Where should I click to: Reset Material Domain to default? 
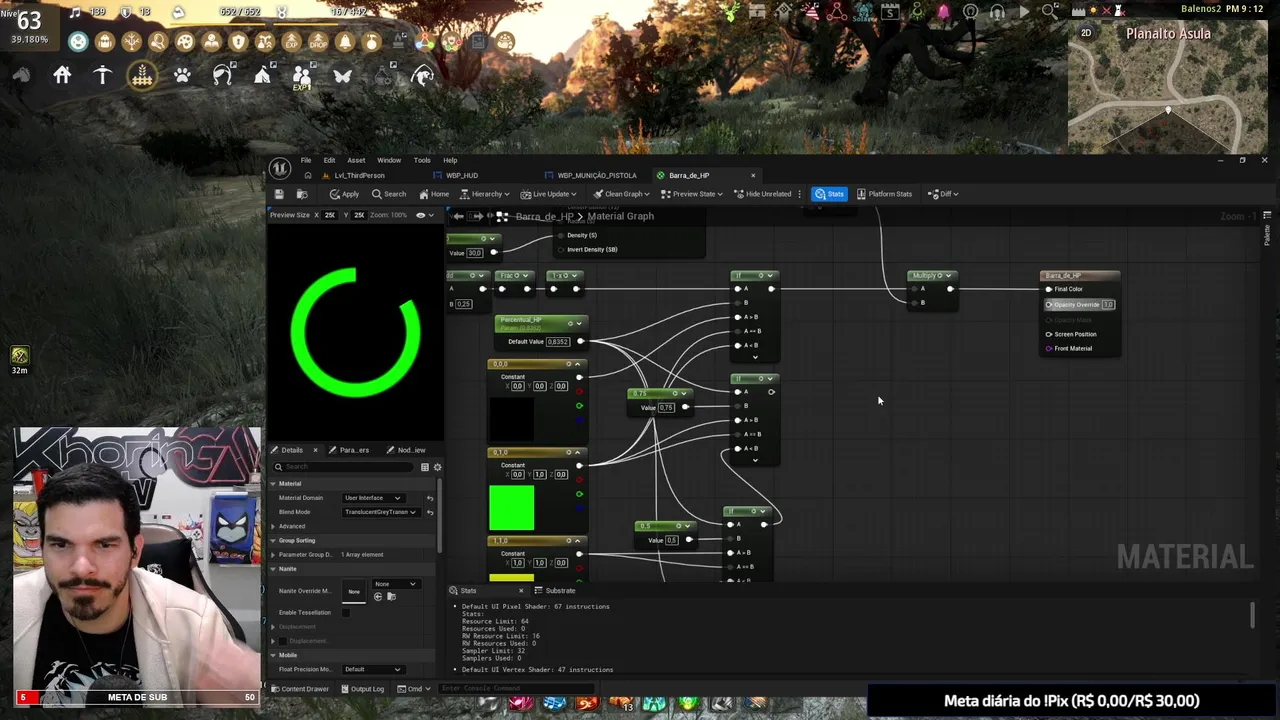[430, 498]
